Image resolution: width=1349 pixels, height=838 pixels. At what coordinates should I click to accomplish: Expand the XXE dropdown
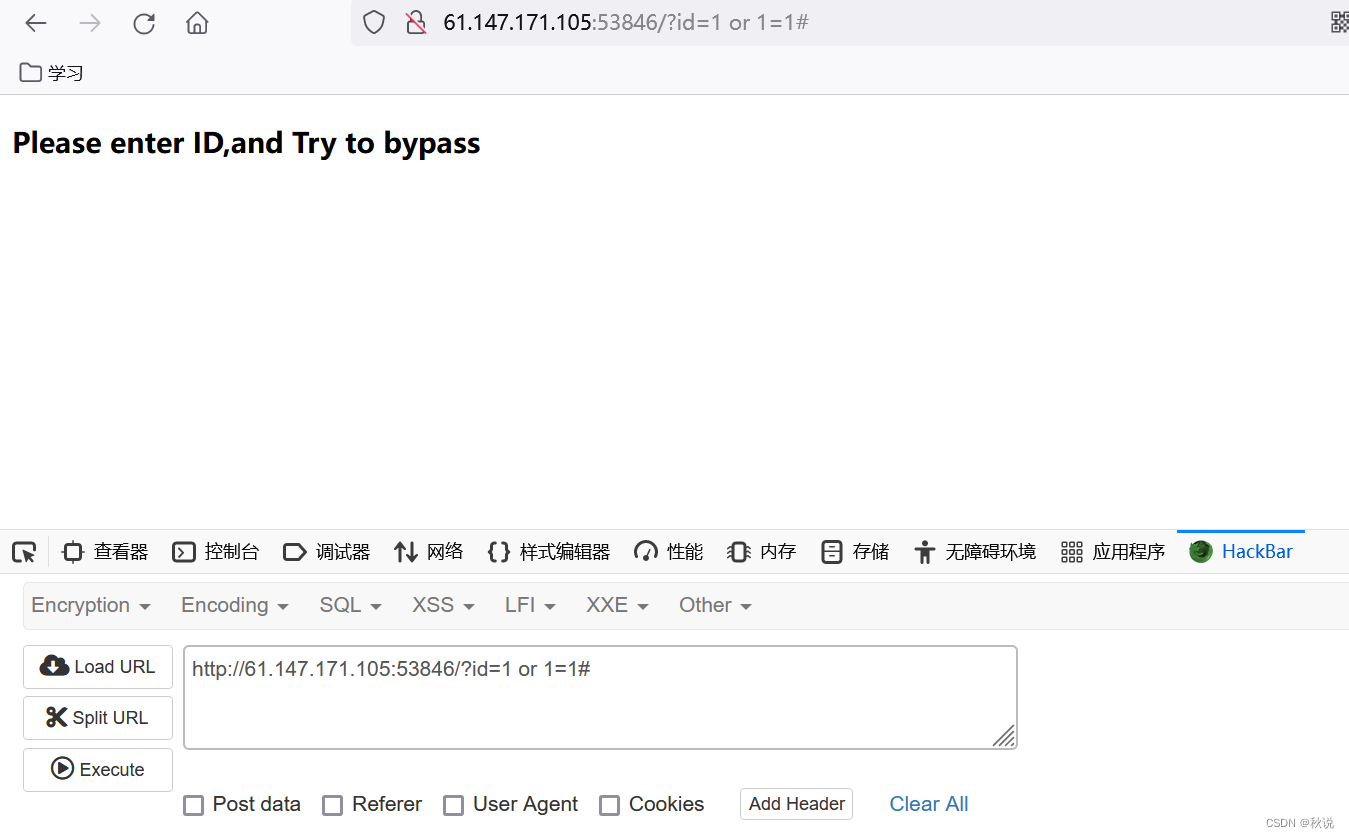(618, 605)
